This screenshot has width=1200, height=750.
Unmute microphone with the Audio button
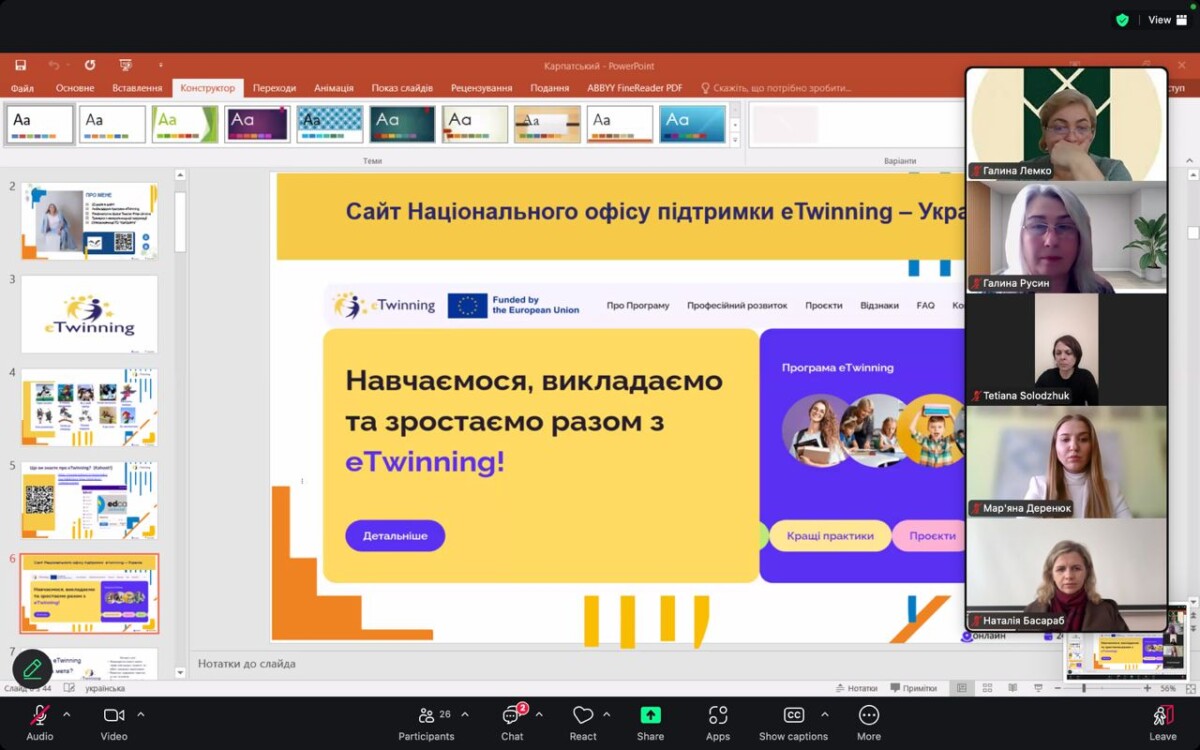pyautogui.click(x=40, y=716)
